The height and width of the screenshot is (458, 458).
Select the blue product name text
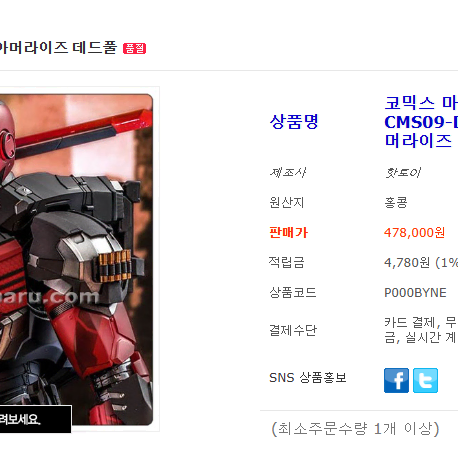421,122
